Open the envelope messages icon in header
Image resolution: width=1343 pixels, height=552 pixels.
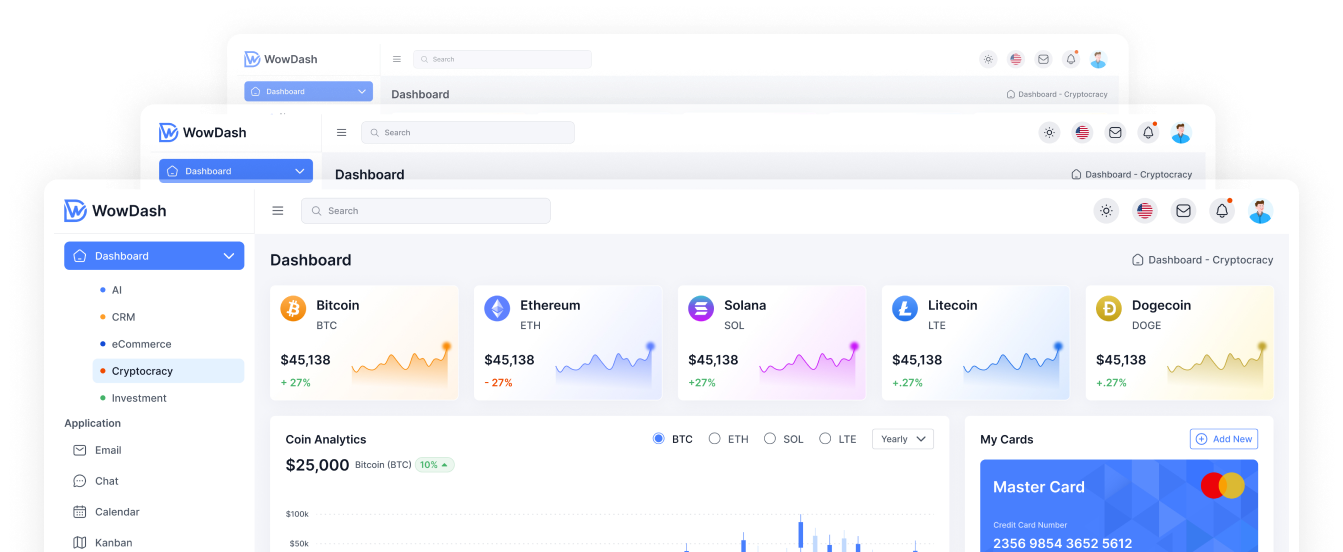coord(1184,211)
